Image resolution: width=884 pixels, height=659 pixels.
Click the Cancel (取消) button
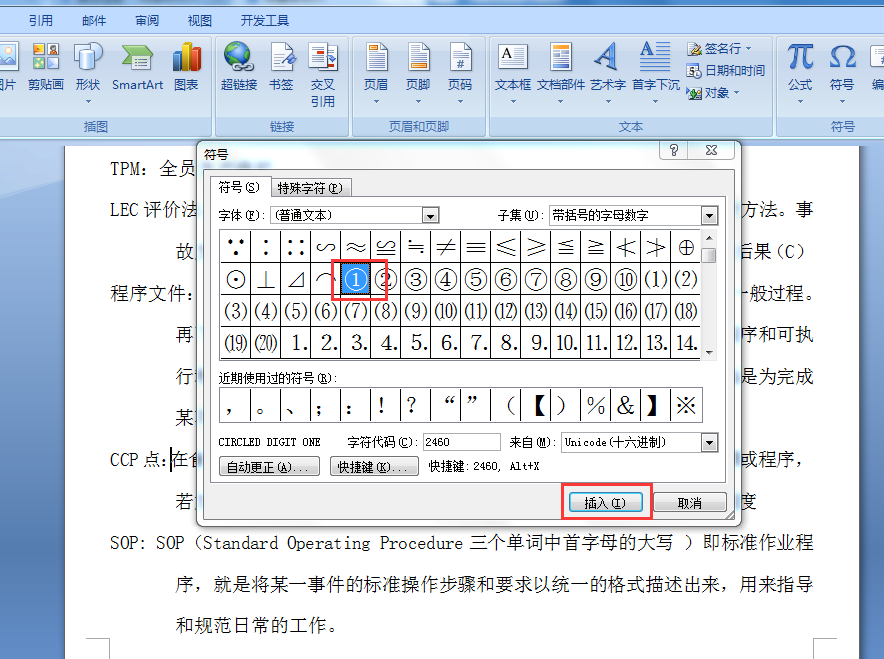(x=689, y=502)
